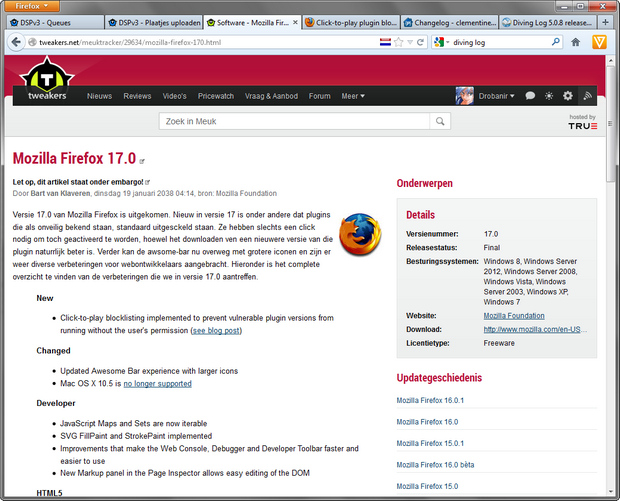The width and height of the screenshot is (620, 501).
Task: Open Mozilla Firefox 15.0.1 in update history
Action: tap(430, 443)
